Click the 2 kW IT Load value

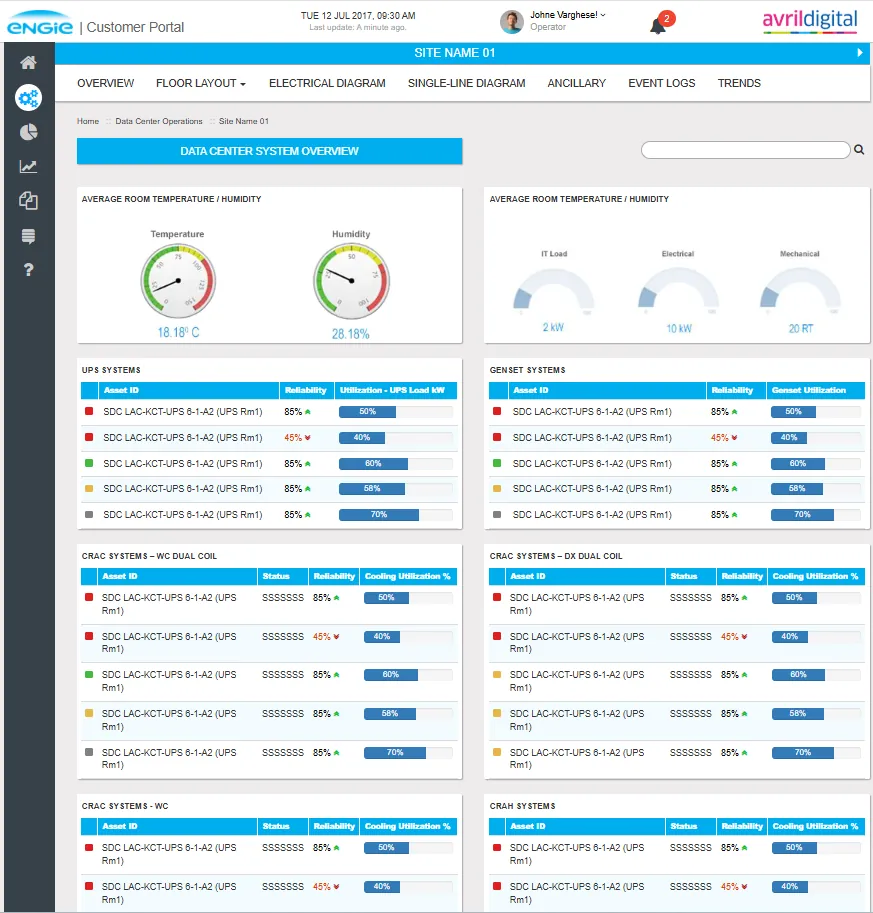click(553, 327)
